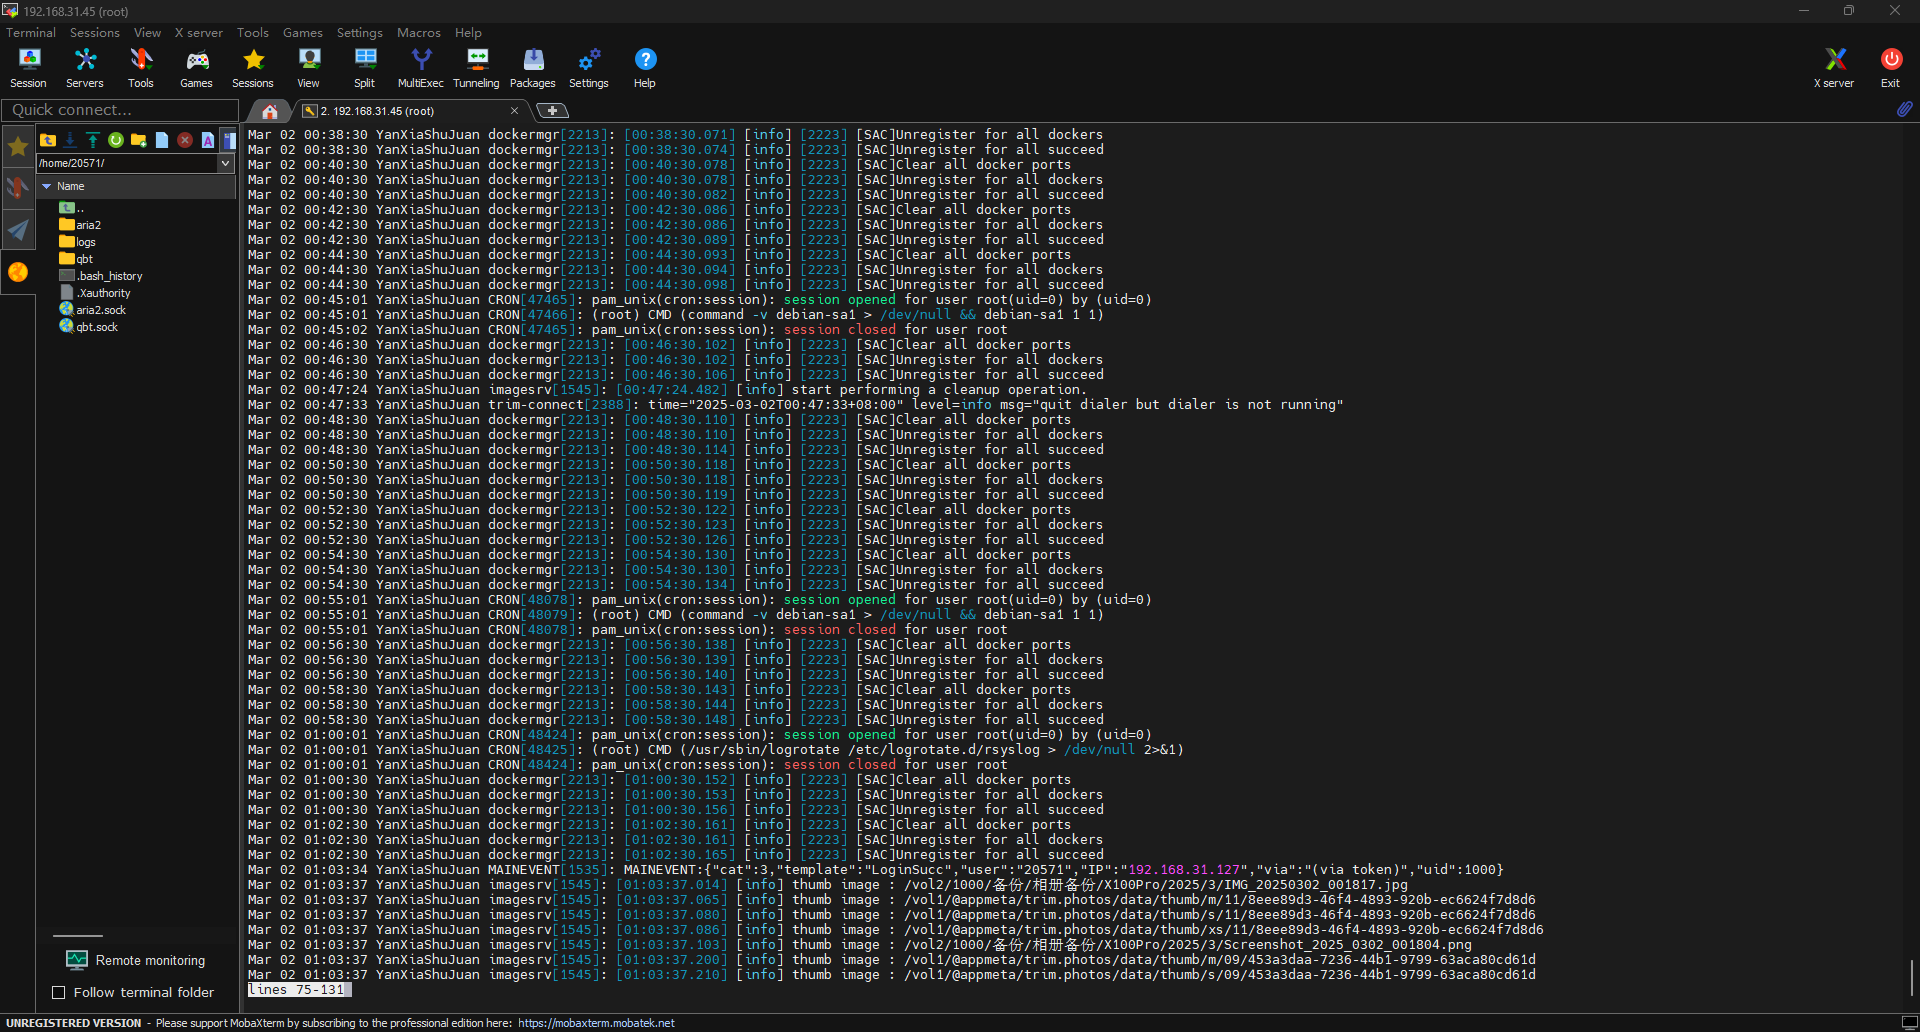Refresh the SFTP folder listing

(x=116, y=140)
